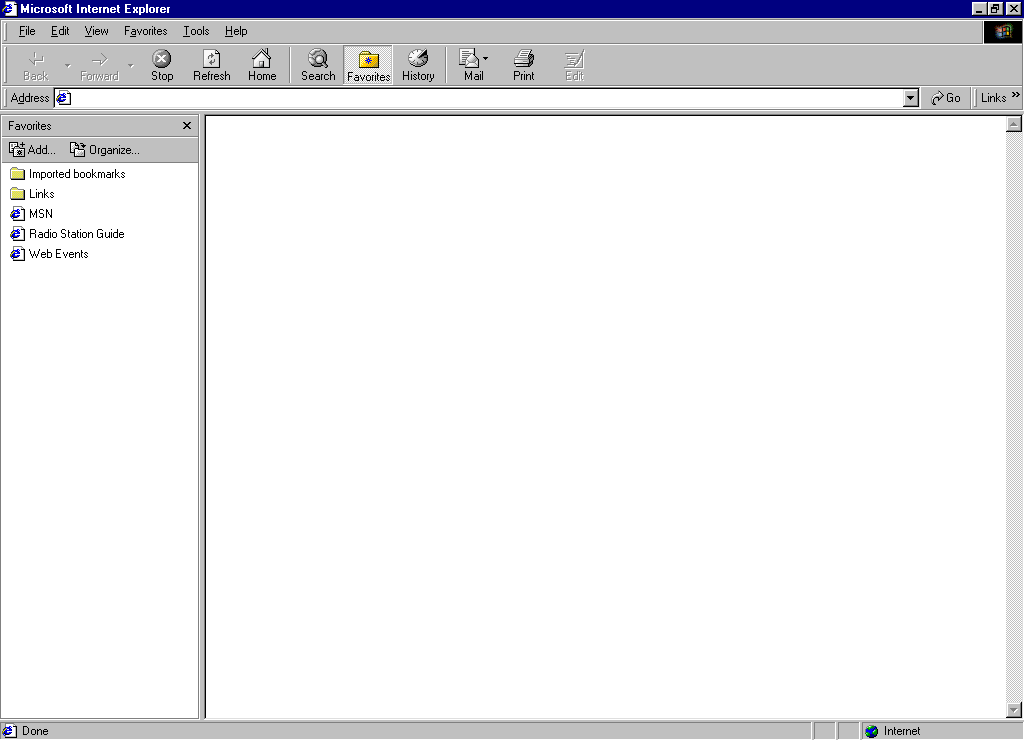Open the Mail button dropdown arrow
Screen dimensions: 1024x740
tap(485, 59)
